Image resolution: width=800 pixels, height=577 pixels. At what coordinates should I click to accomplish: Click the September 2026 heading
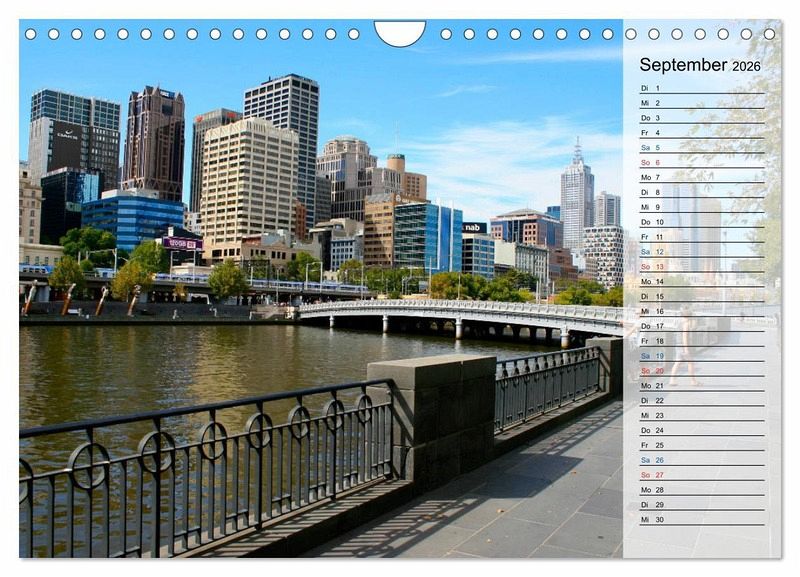699,65
